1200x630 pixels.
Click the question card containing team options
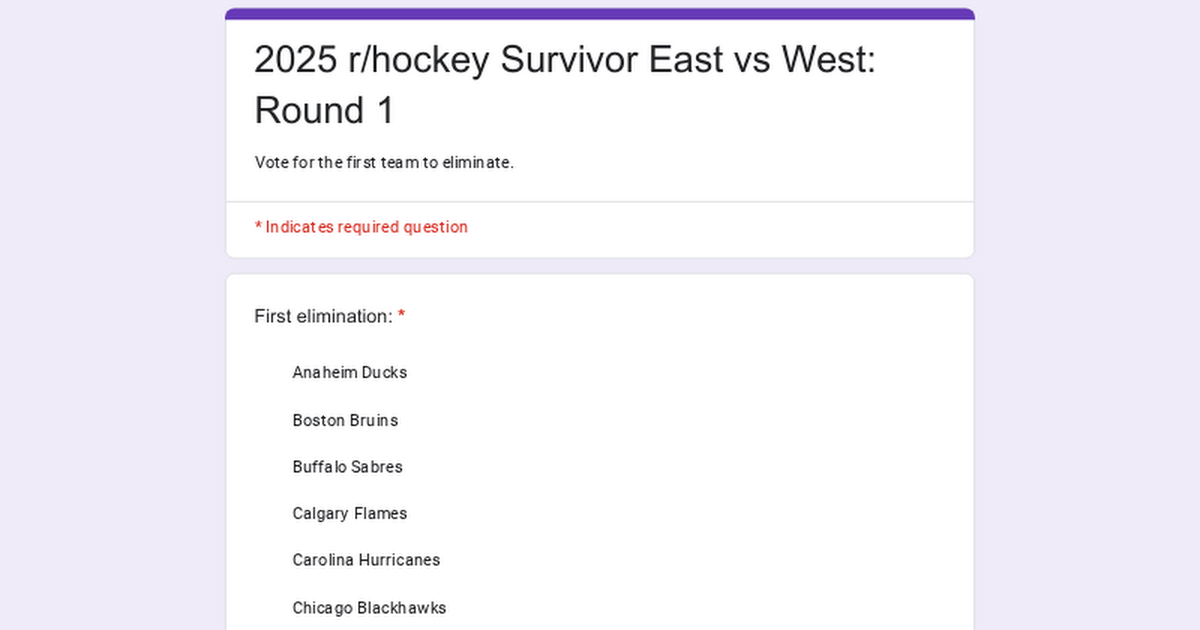coord(599,450)
